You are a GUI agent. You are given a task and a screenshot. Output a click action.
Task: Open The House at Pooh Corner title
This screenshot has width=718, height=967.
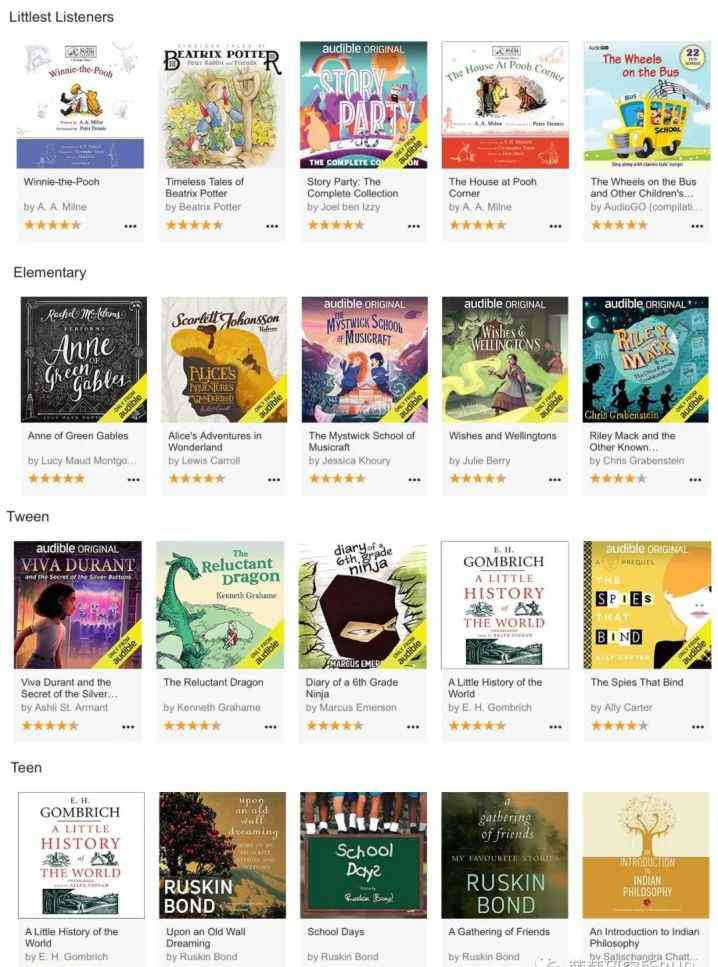coord(493,187)
